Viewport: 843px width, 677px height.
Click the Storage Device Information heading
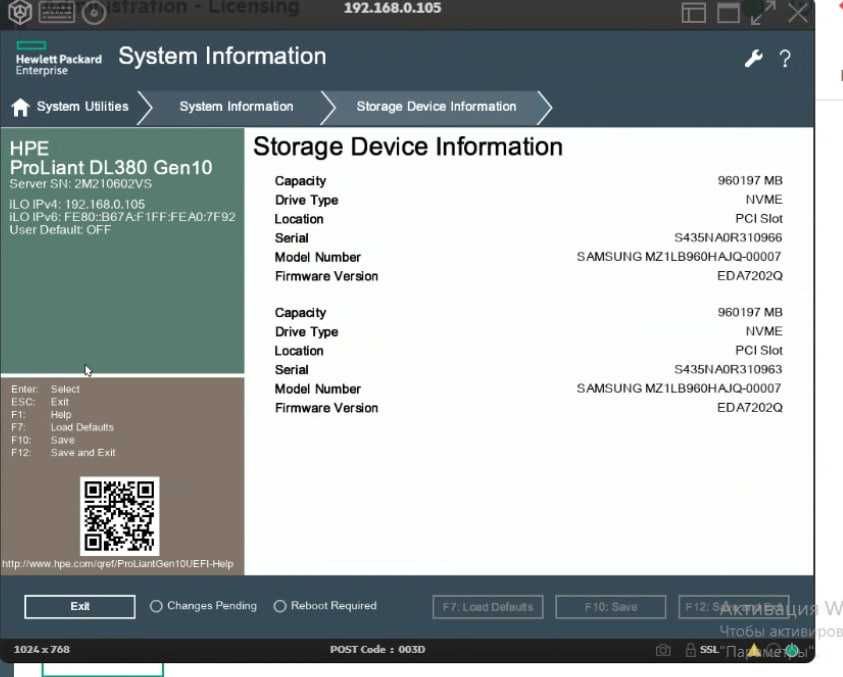(408, 147)
